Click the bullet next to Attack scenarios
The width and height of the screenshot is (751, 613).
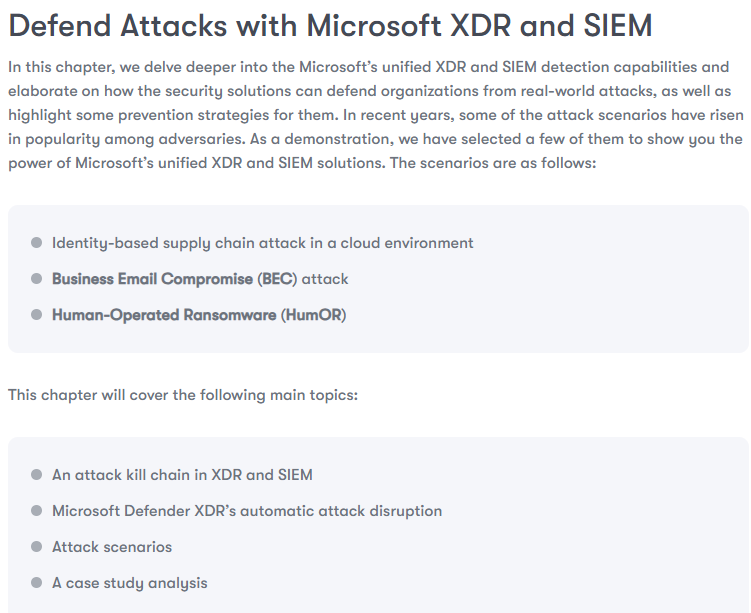(x=37, y=547)
